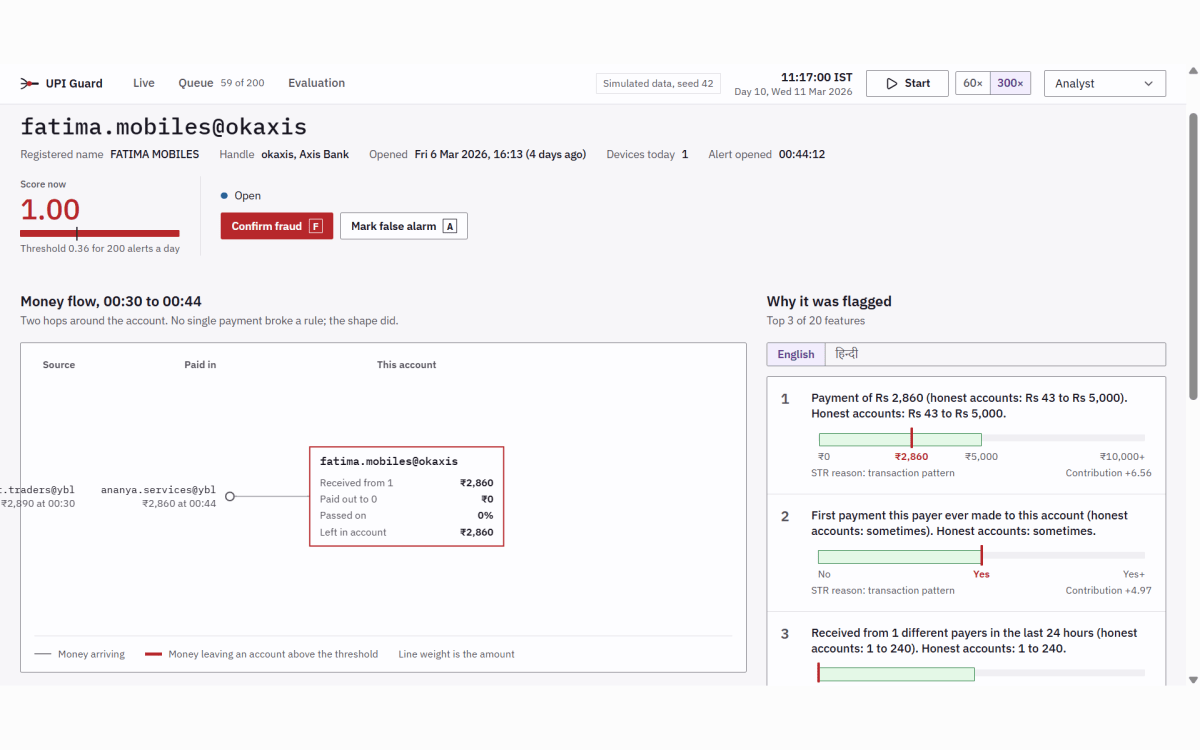
Task: Click the 'Alert opened 00:44:12' field
Action: coord(766,155)
